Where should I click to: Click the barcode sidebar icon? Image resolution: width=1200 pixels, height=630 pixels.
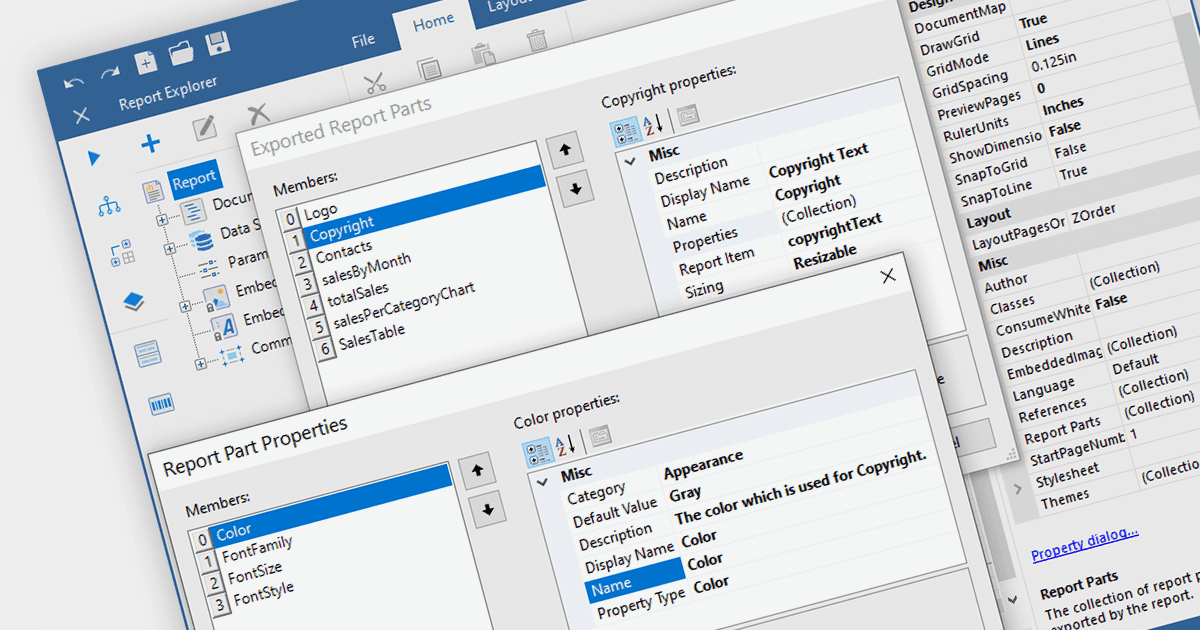(161, 404)
